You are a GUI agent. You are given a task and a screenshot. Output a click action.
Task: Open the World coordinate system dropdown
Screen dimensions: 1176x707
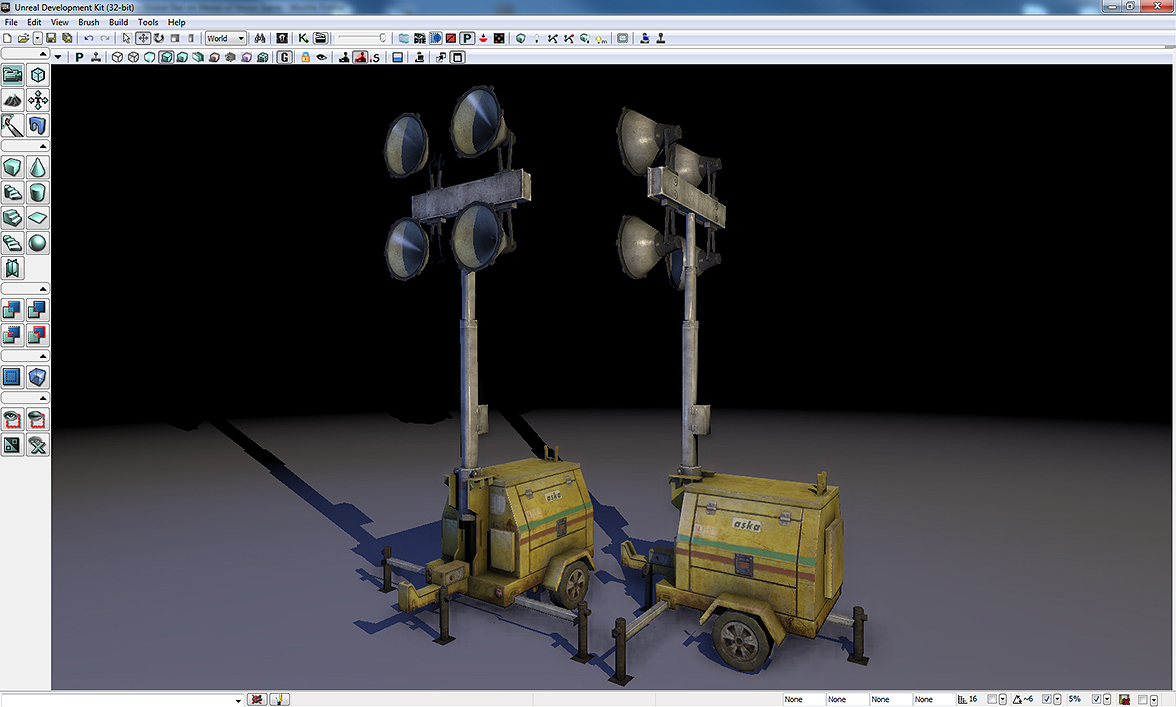coord(226,38)
